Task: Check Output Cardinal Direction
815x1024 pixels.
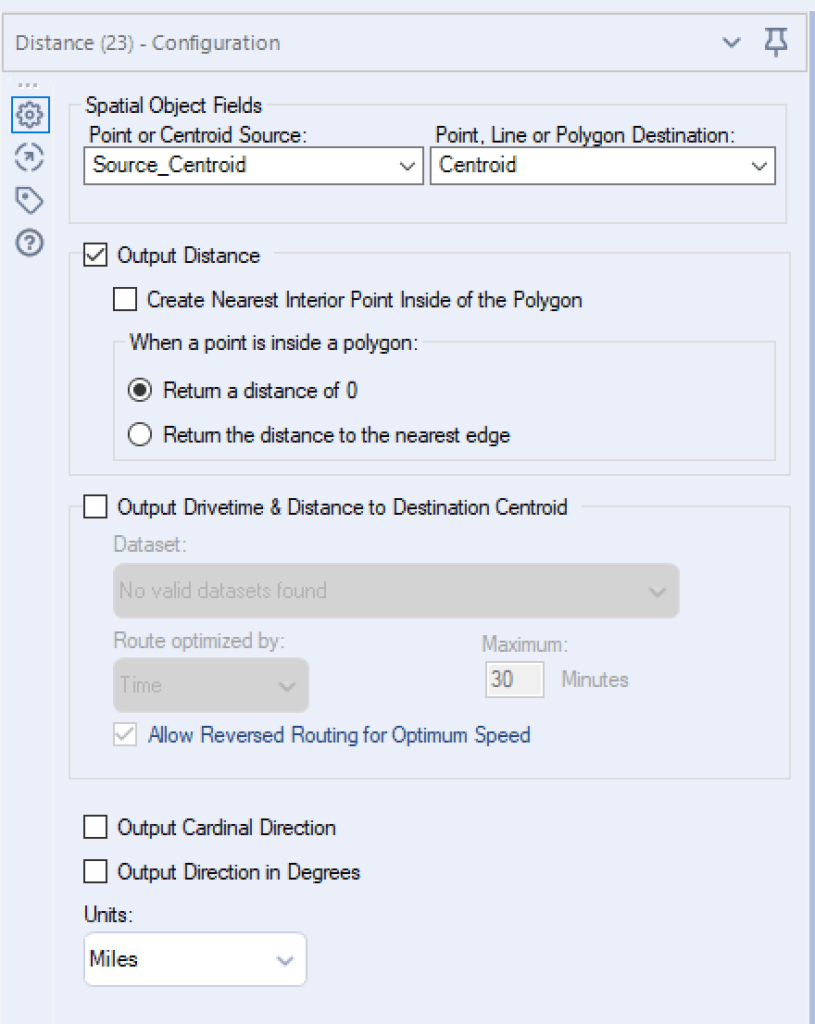Action: pyautogui.click(x=96, y=828)
